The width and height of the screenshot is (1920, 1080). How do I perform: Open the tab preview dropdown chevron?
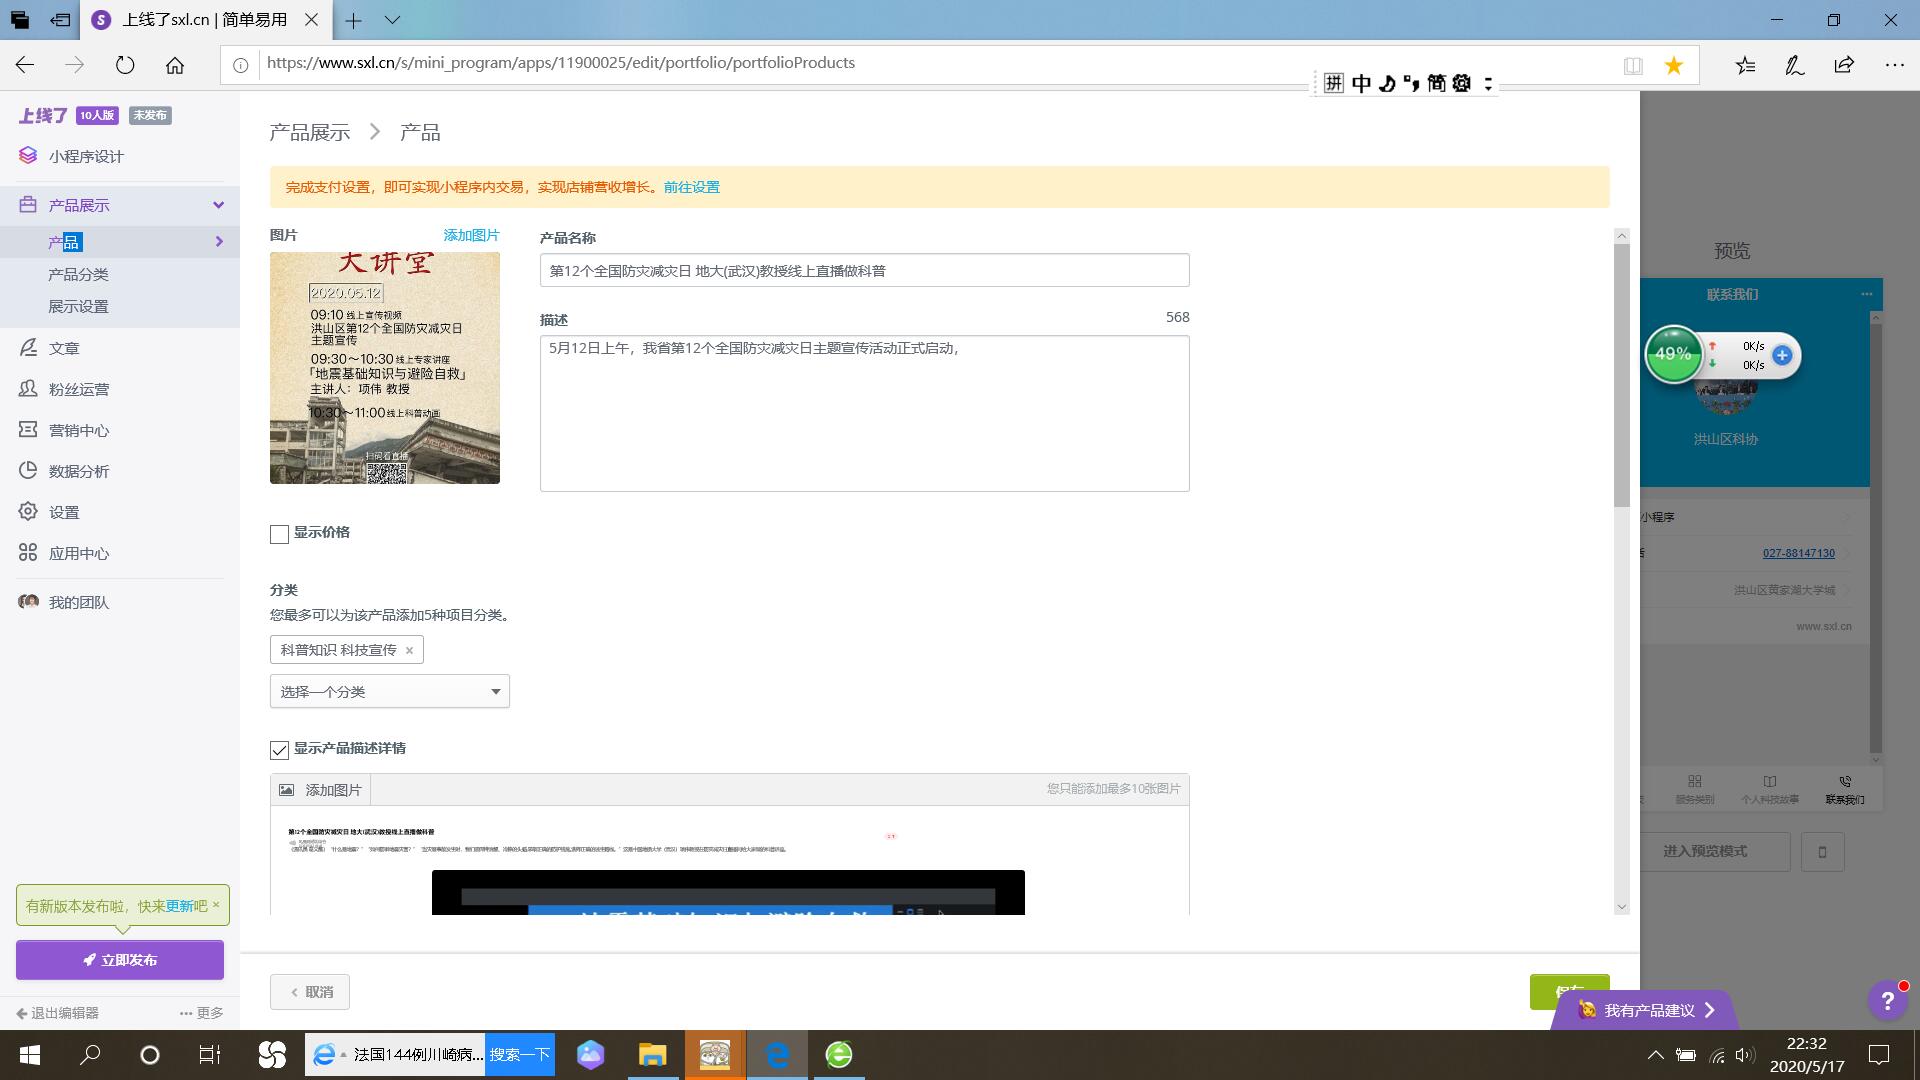click(392, 20)
